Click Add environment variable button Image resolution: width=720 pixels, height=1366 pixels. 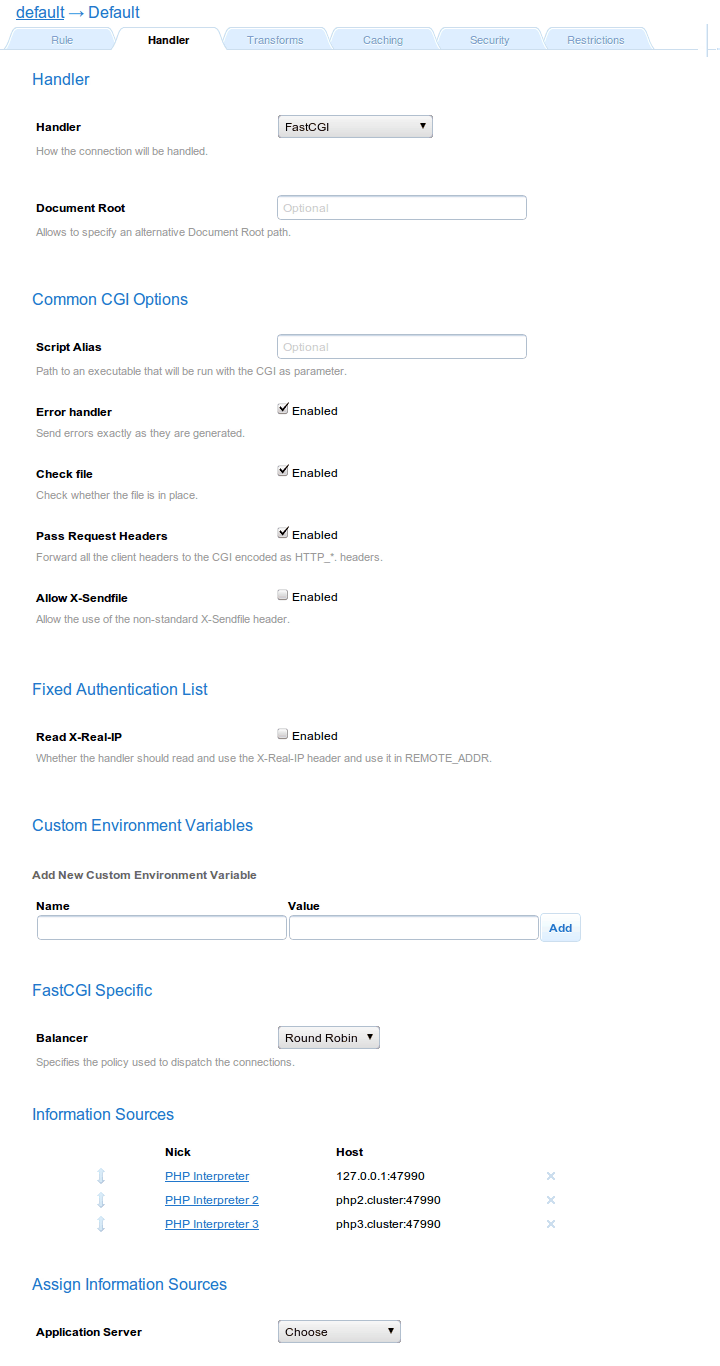(560, 928)
